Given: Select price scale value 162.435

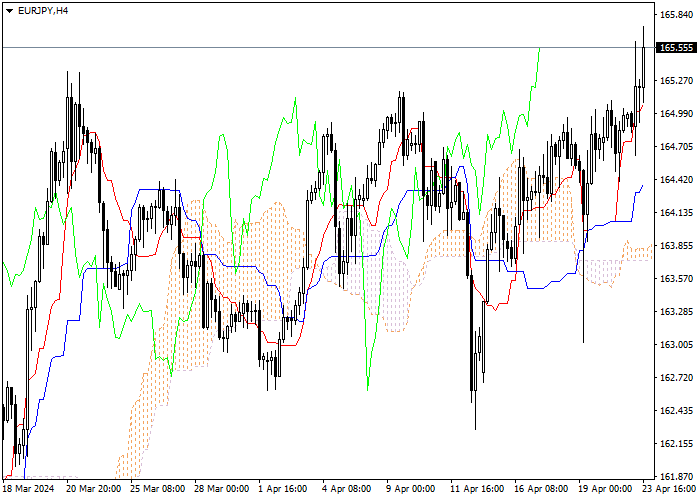Looking at the screenshot, I should click(x=676, y=410).
